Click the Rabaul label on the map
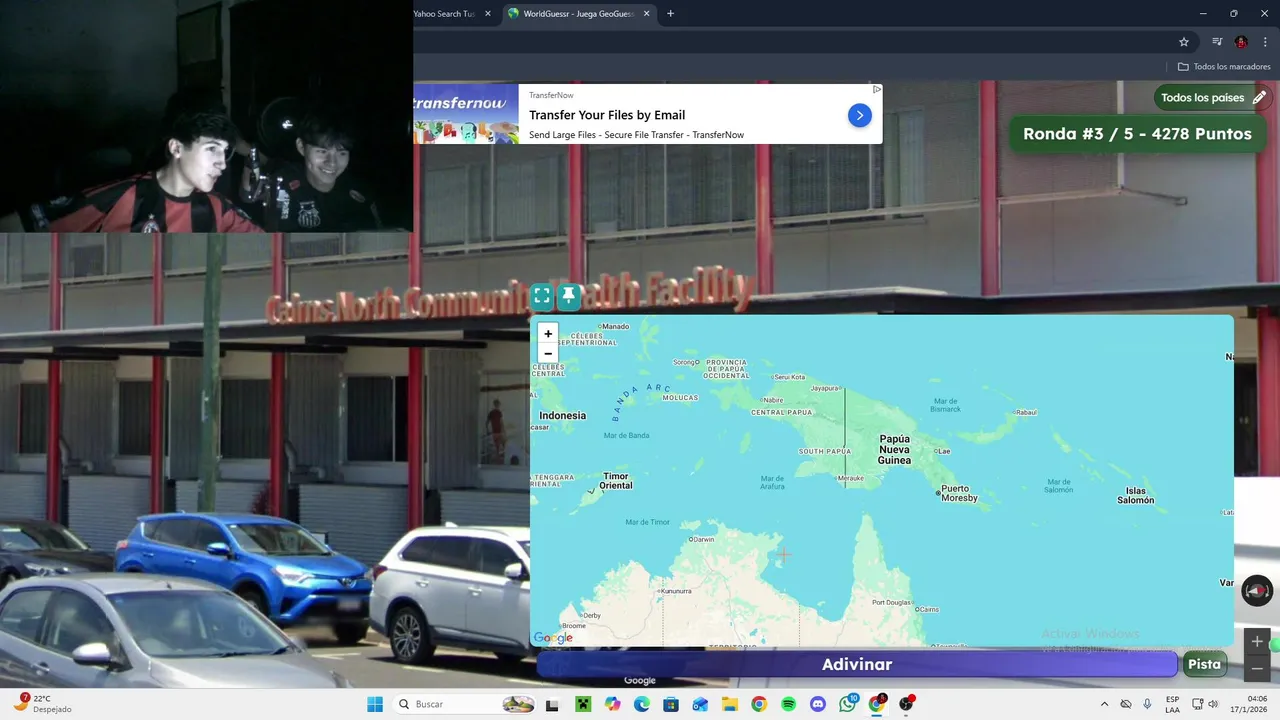 click(1027, 412)
